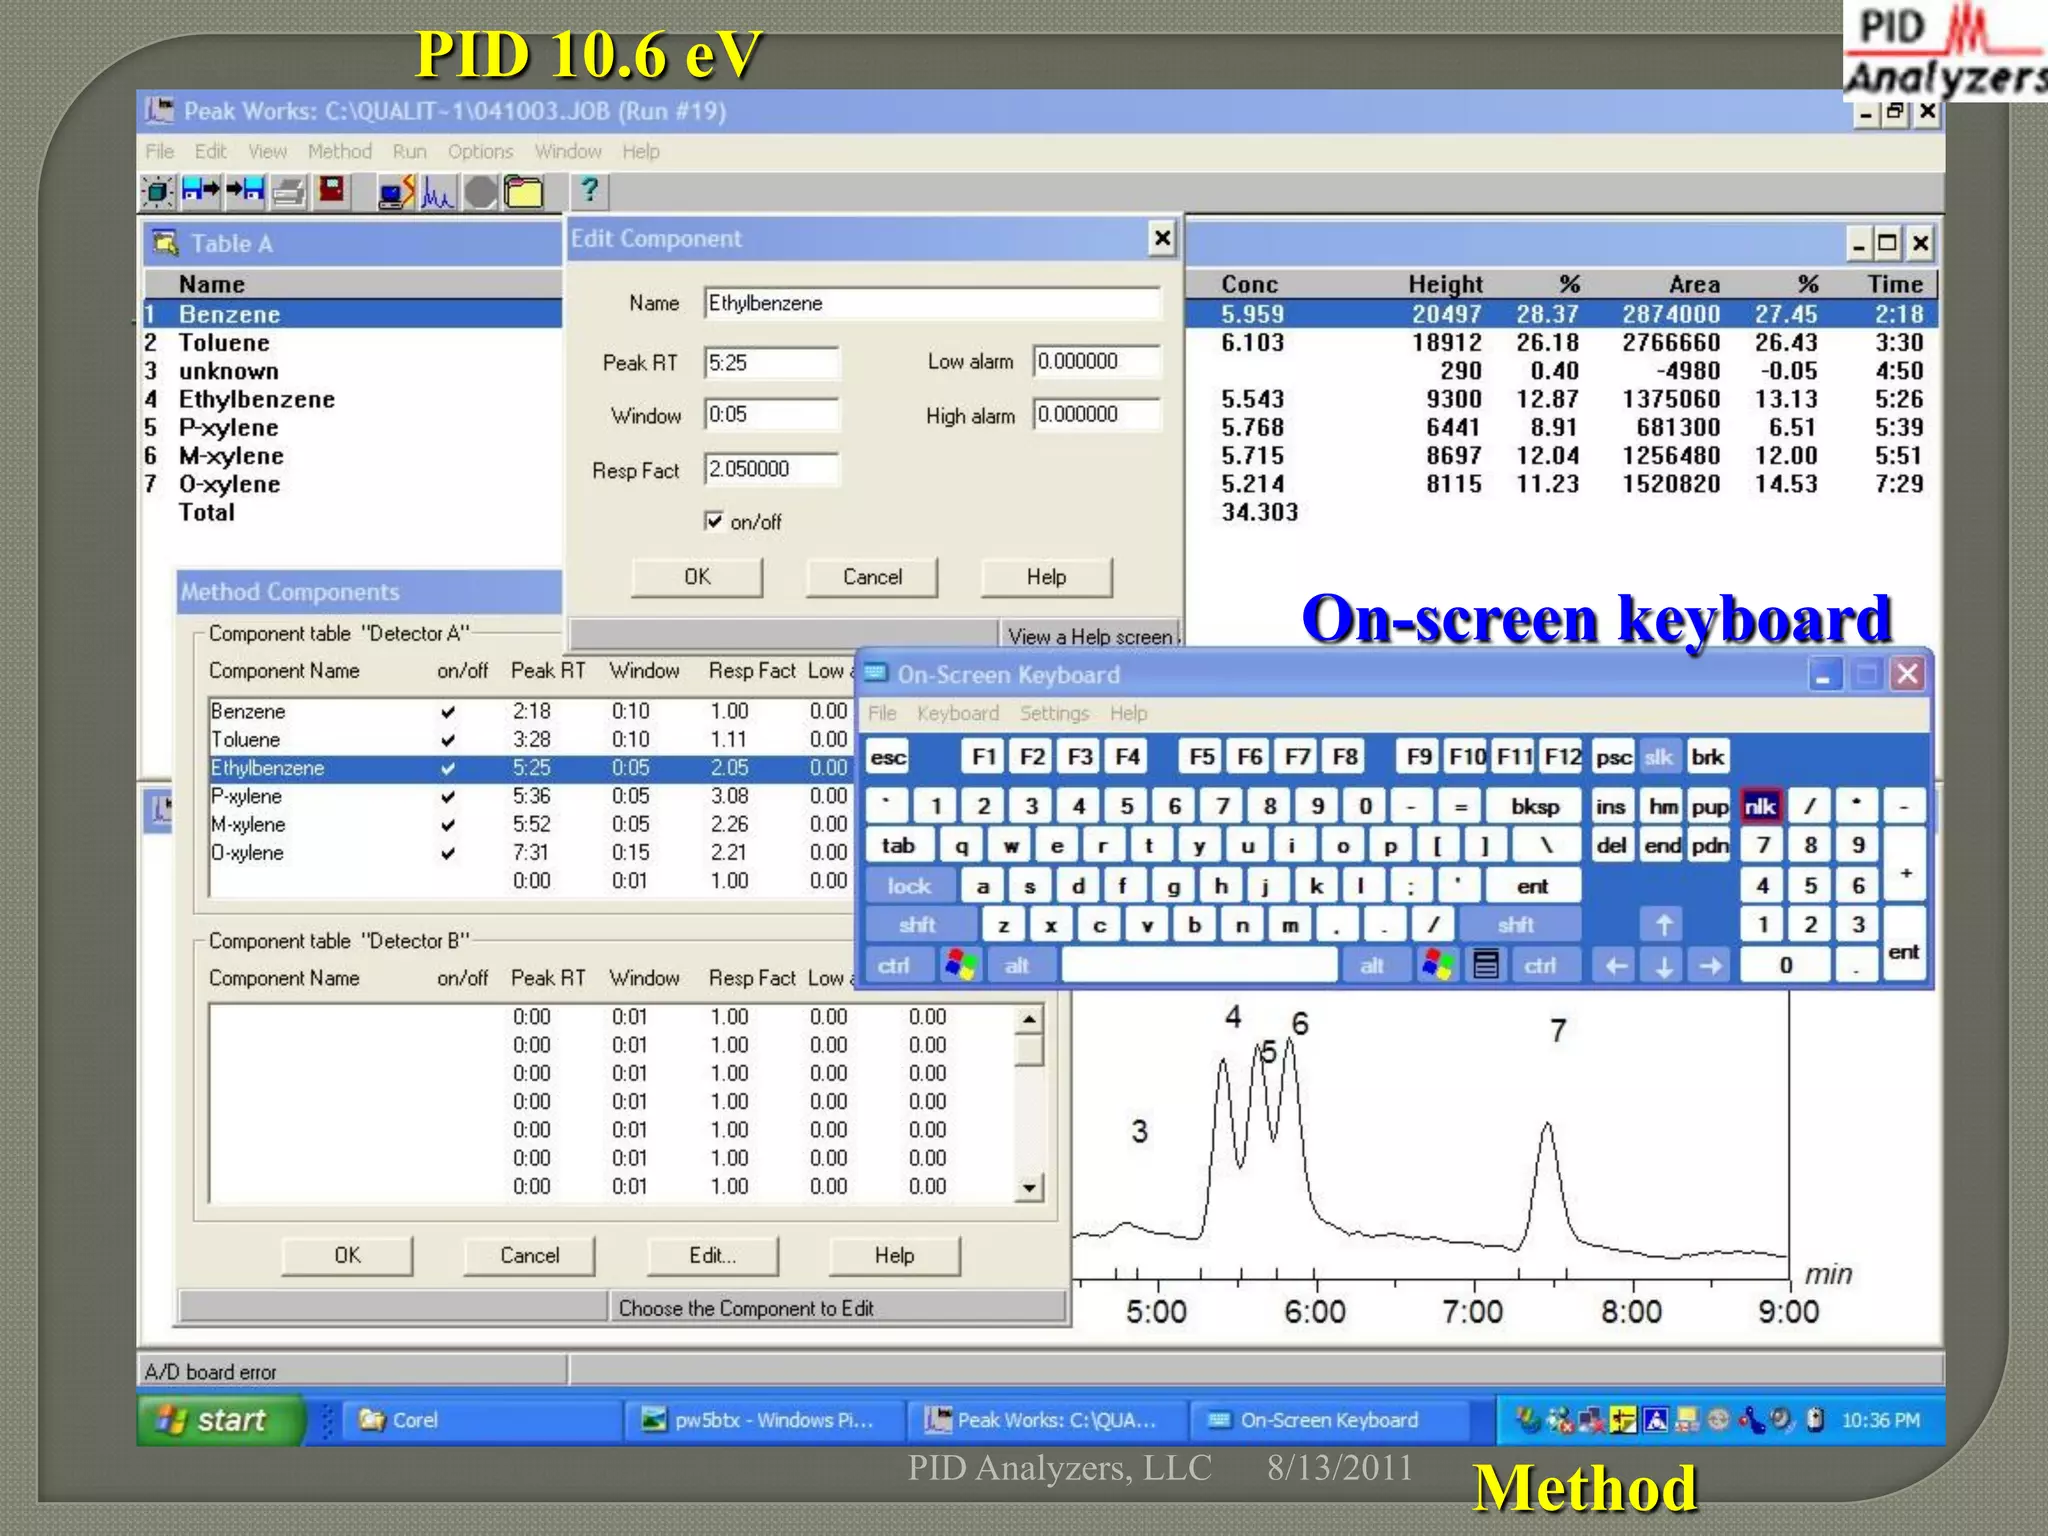
Task: Click the right arrow key on On-Screen Keyboard
Action: pyautogui.click(x=1711, y=966)
